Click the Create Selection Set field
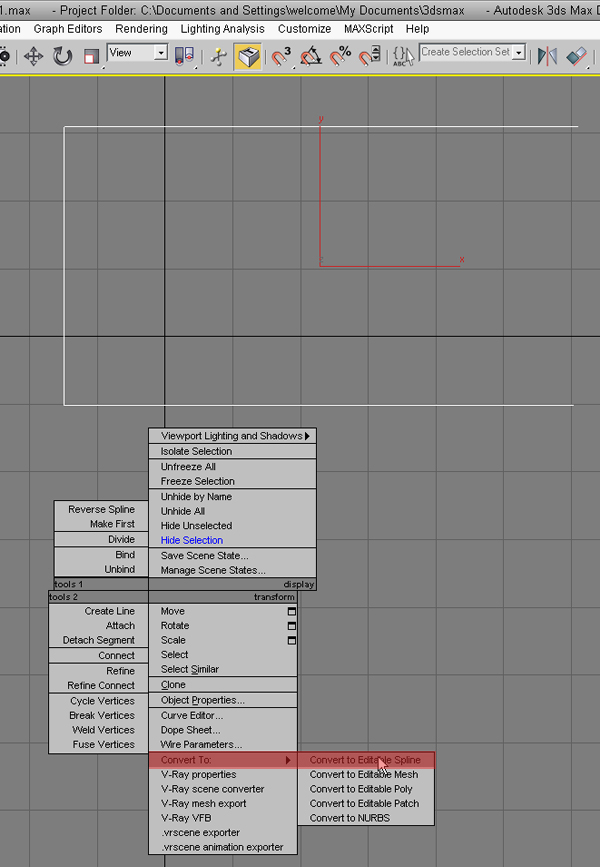Viewport: 600px width, 867px height. click(x=466, y=52)
